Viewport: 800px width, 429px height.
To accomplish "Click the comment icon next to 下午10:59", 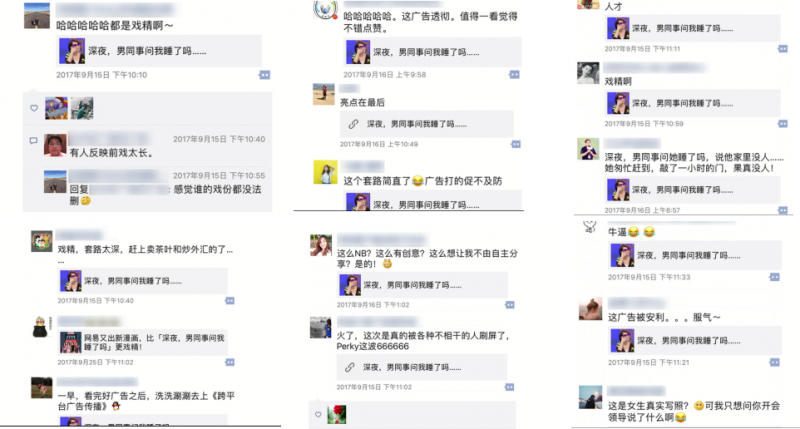I will coord(783,124).
